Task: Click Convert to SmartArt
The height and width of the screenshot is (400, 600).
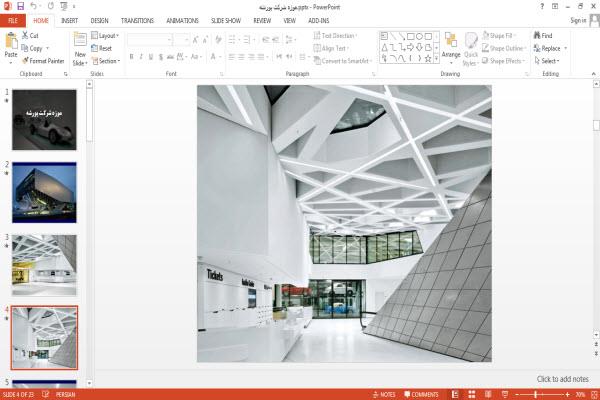Action: pos(343,61)
